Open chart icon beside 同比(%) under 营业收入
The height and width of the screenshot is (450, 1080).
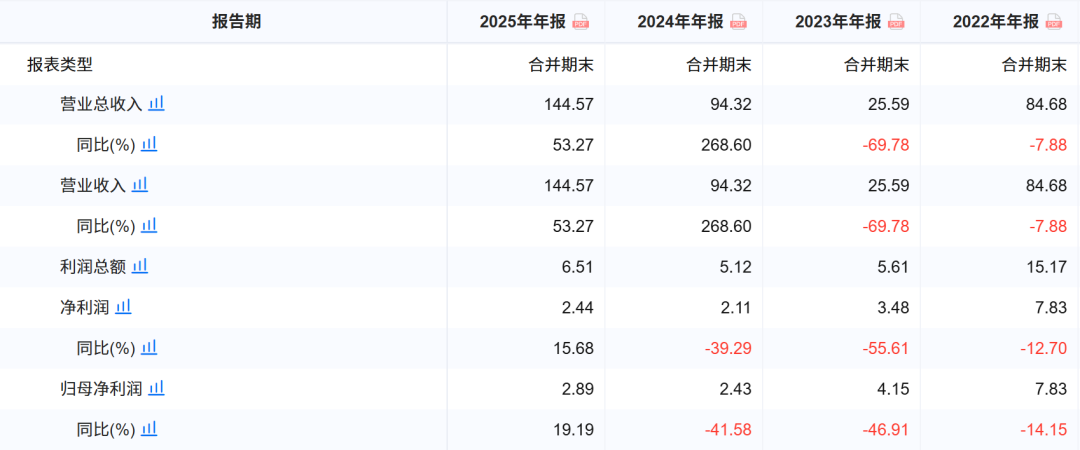point(149,225)
